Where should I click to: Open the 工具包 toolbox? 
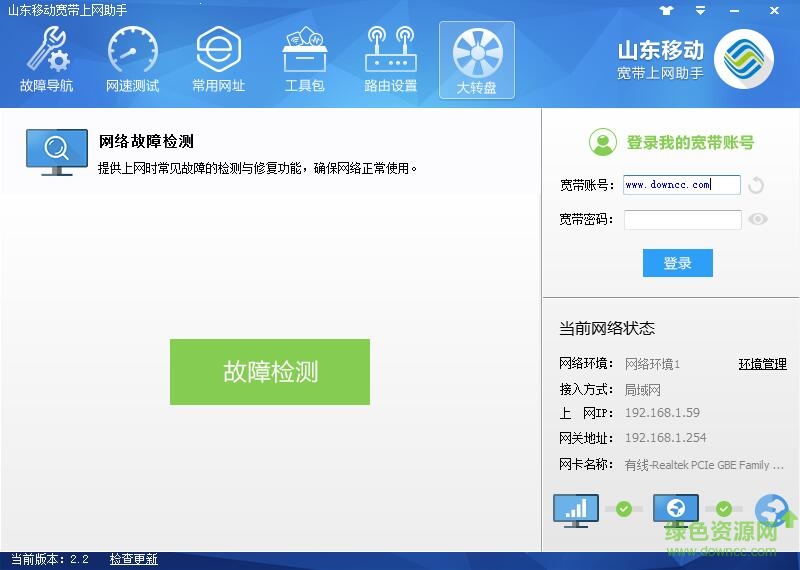(x=305, y=60)
